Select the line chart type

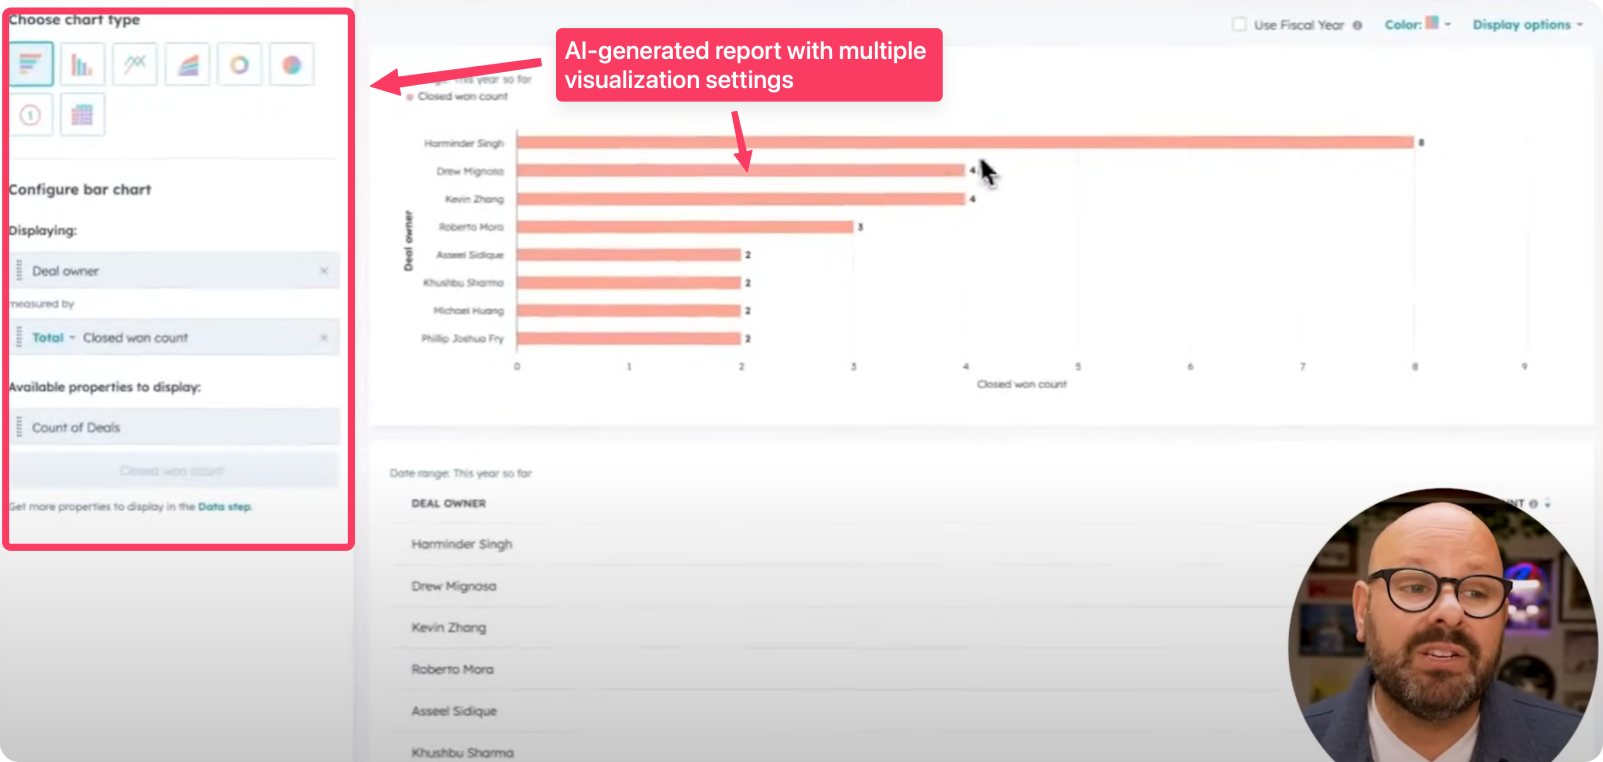point(134,65)
